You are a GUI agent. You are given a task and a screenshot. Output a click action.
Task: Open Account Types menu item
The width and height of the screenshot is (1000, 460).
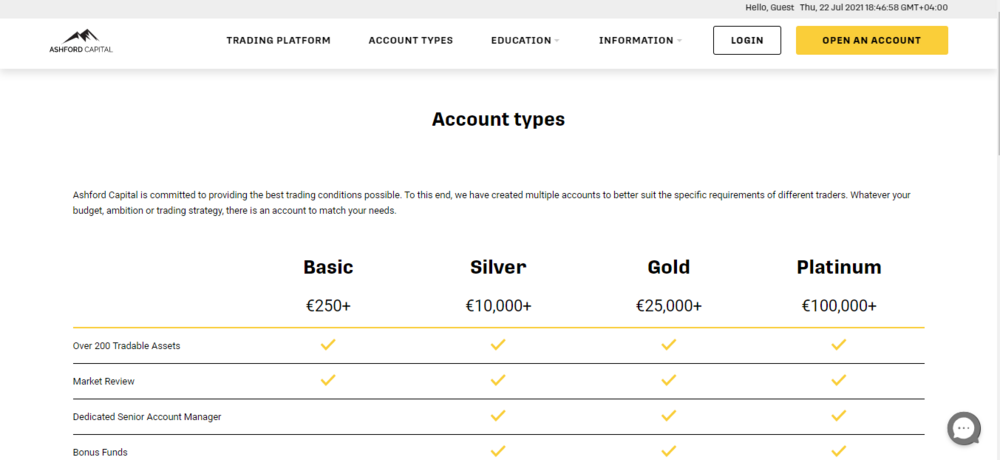pos(410,41)
